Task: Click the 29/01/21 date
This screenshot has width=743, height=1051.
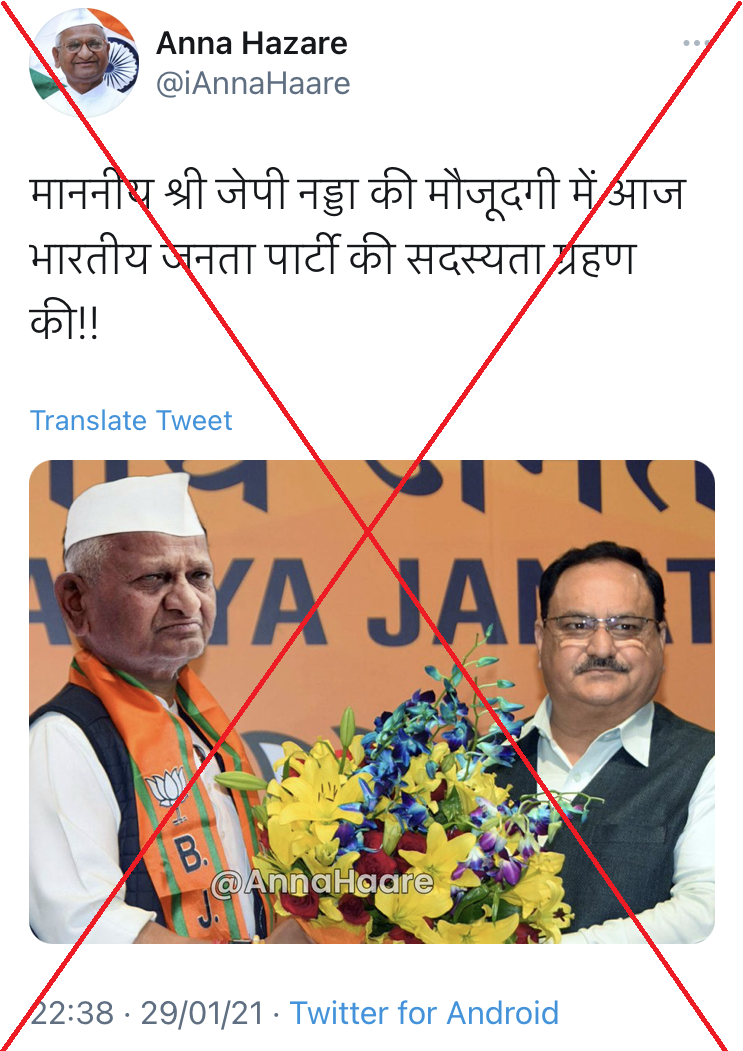Action: coord(202,1013)
